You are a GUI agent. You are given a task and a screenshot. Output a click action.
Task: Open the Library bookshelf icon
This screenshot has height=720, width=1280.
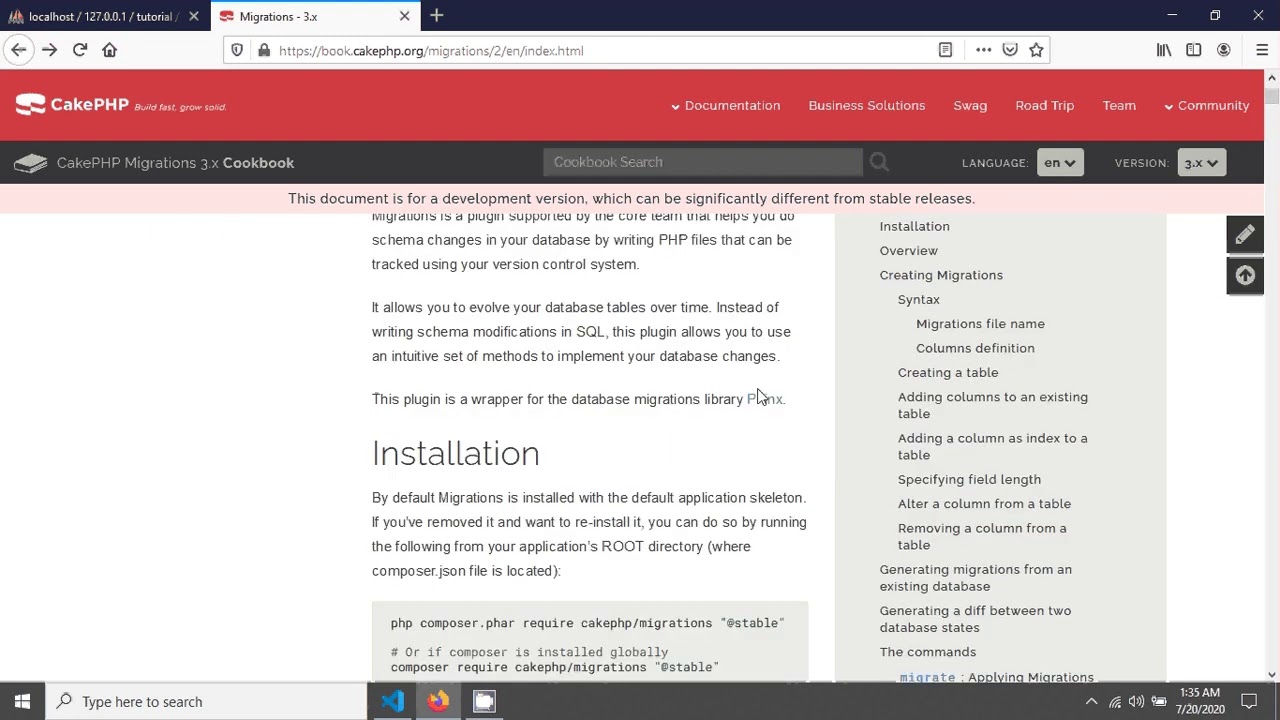point(1164,50)
